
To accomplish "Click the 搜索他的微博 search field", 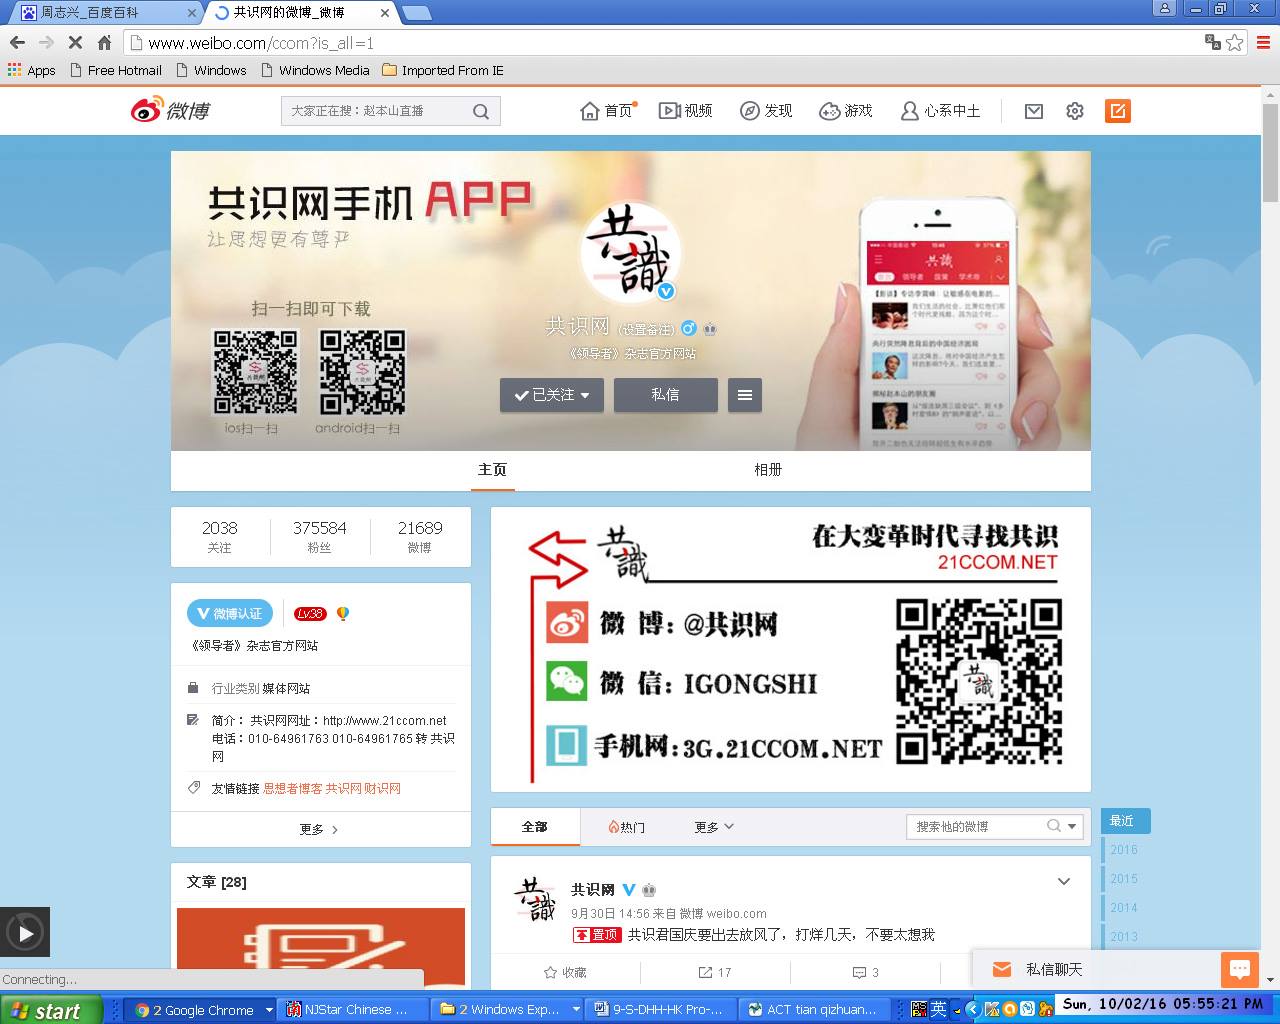I will click(x=978, y=826).
